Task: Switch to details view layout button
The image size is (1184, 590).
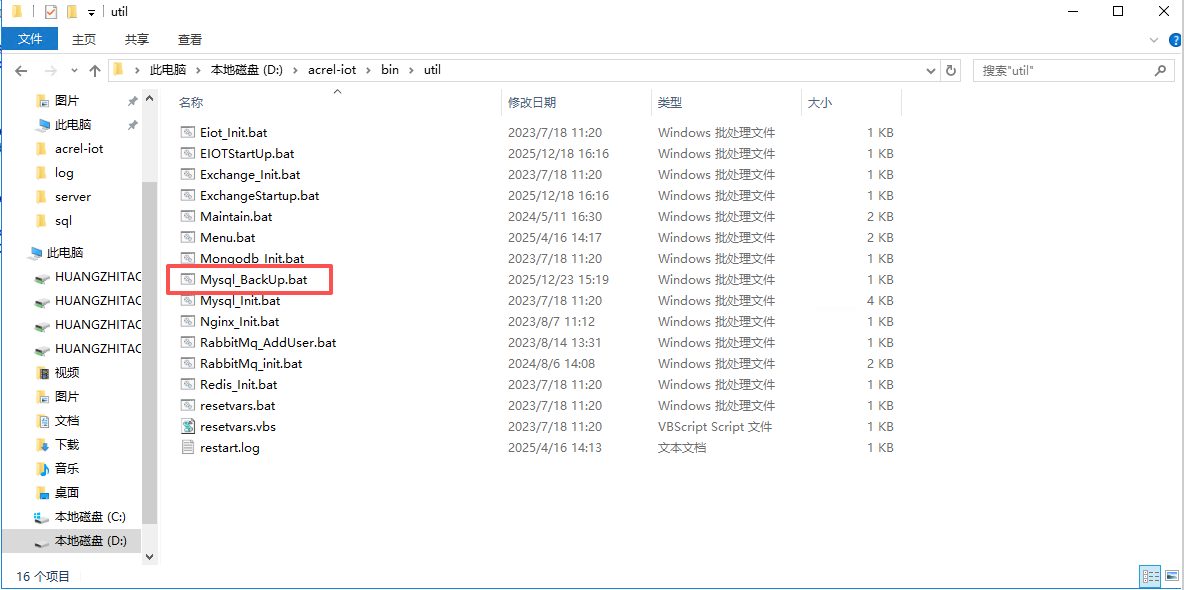Action: pyautogui.click(x=1150, y=576)
